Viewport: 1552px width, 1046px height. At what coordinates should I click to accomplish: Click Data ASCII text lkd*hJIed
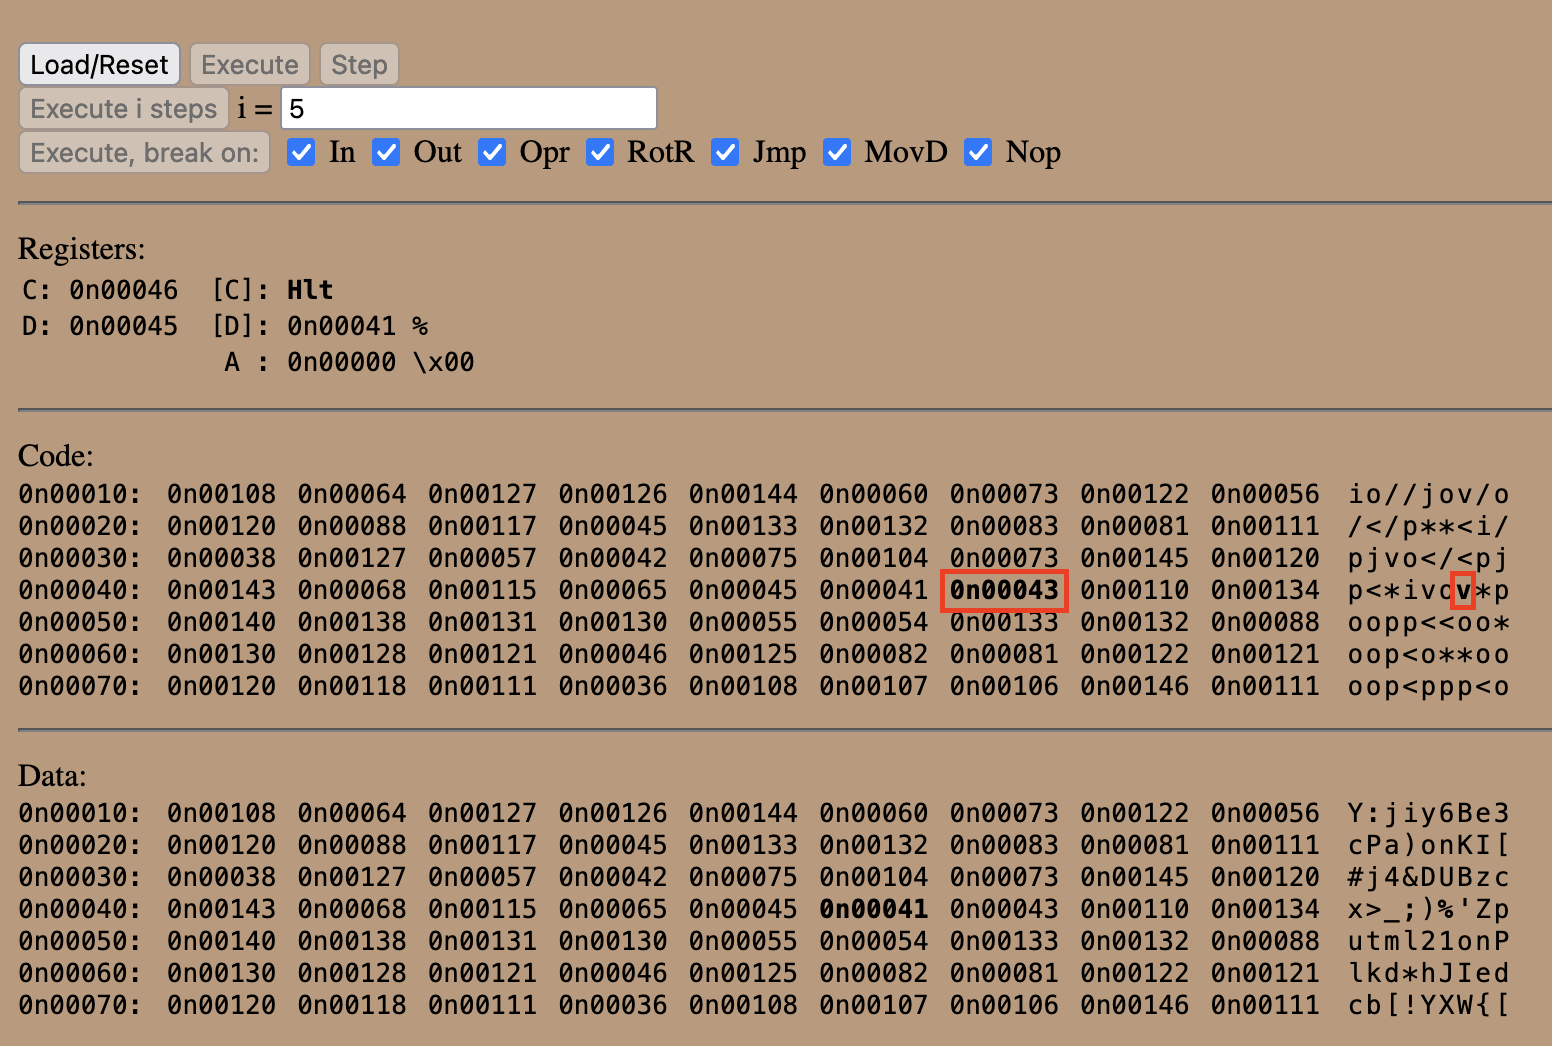[x=1429, y=973]
